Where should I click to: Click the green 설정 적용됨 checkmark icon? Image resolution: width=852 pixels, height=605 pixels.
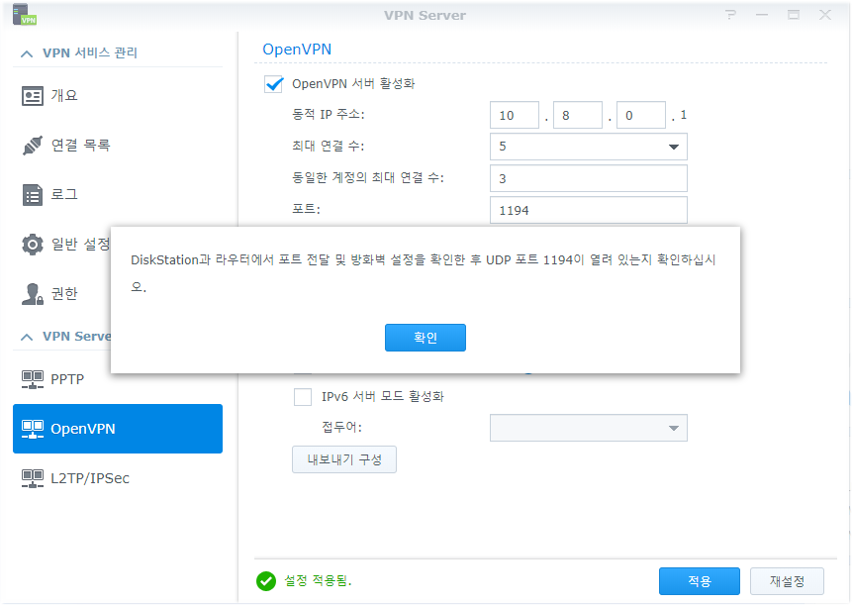266,581
